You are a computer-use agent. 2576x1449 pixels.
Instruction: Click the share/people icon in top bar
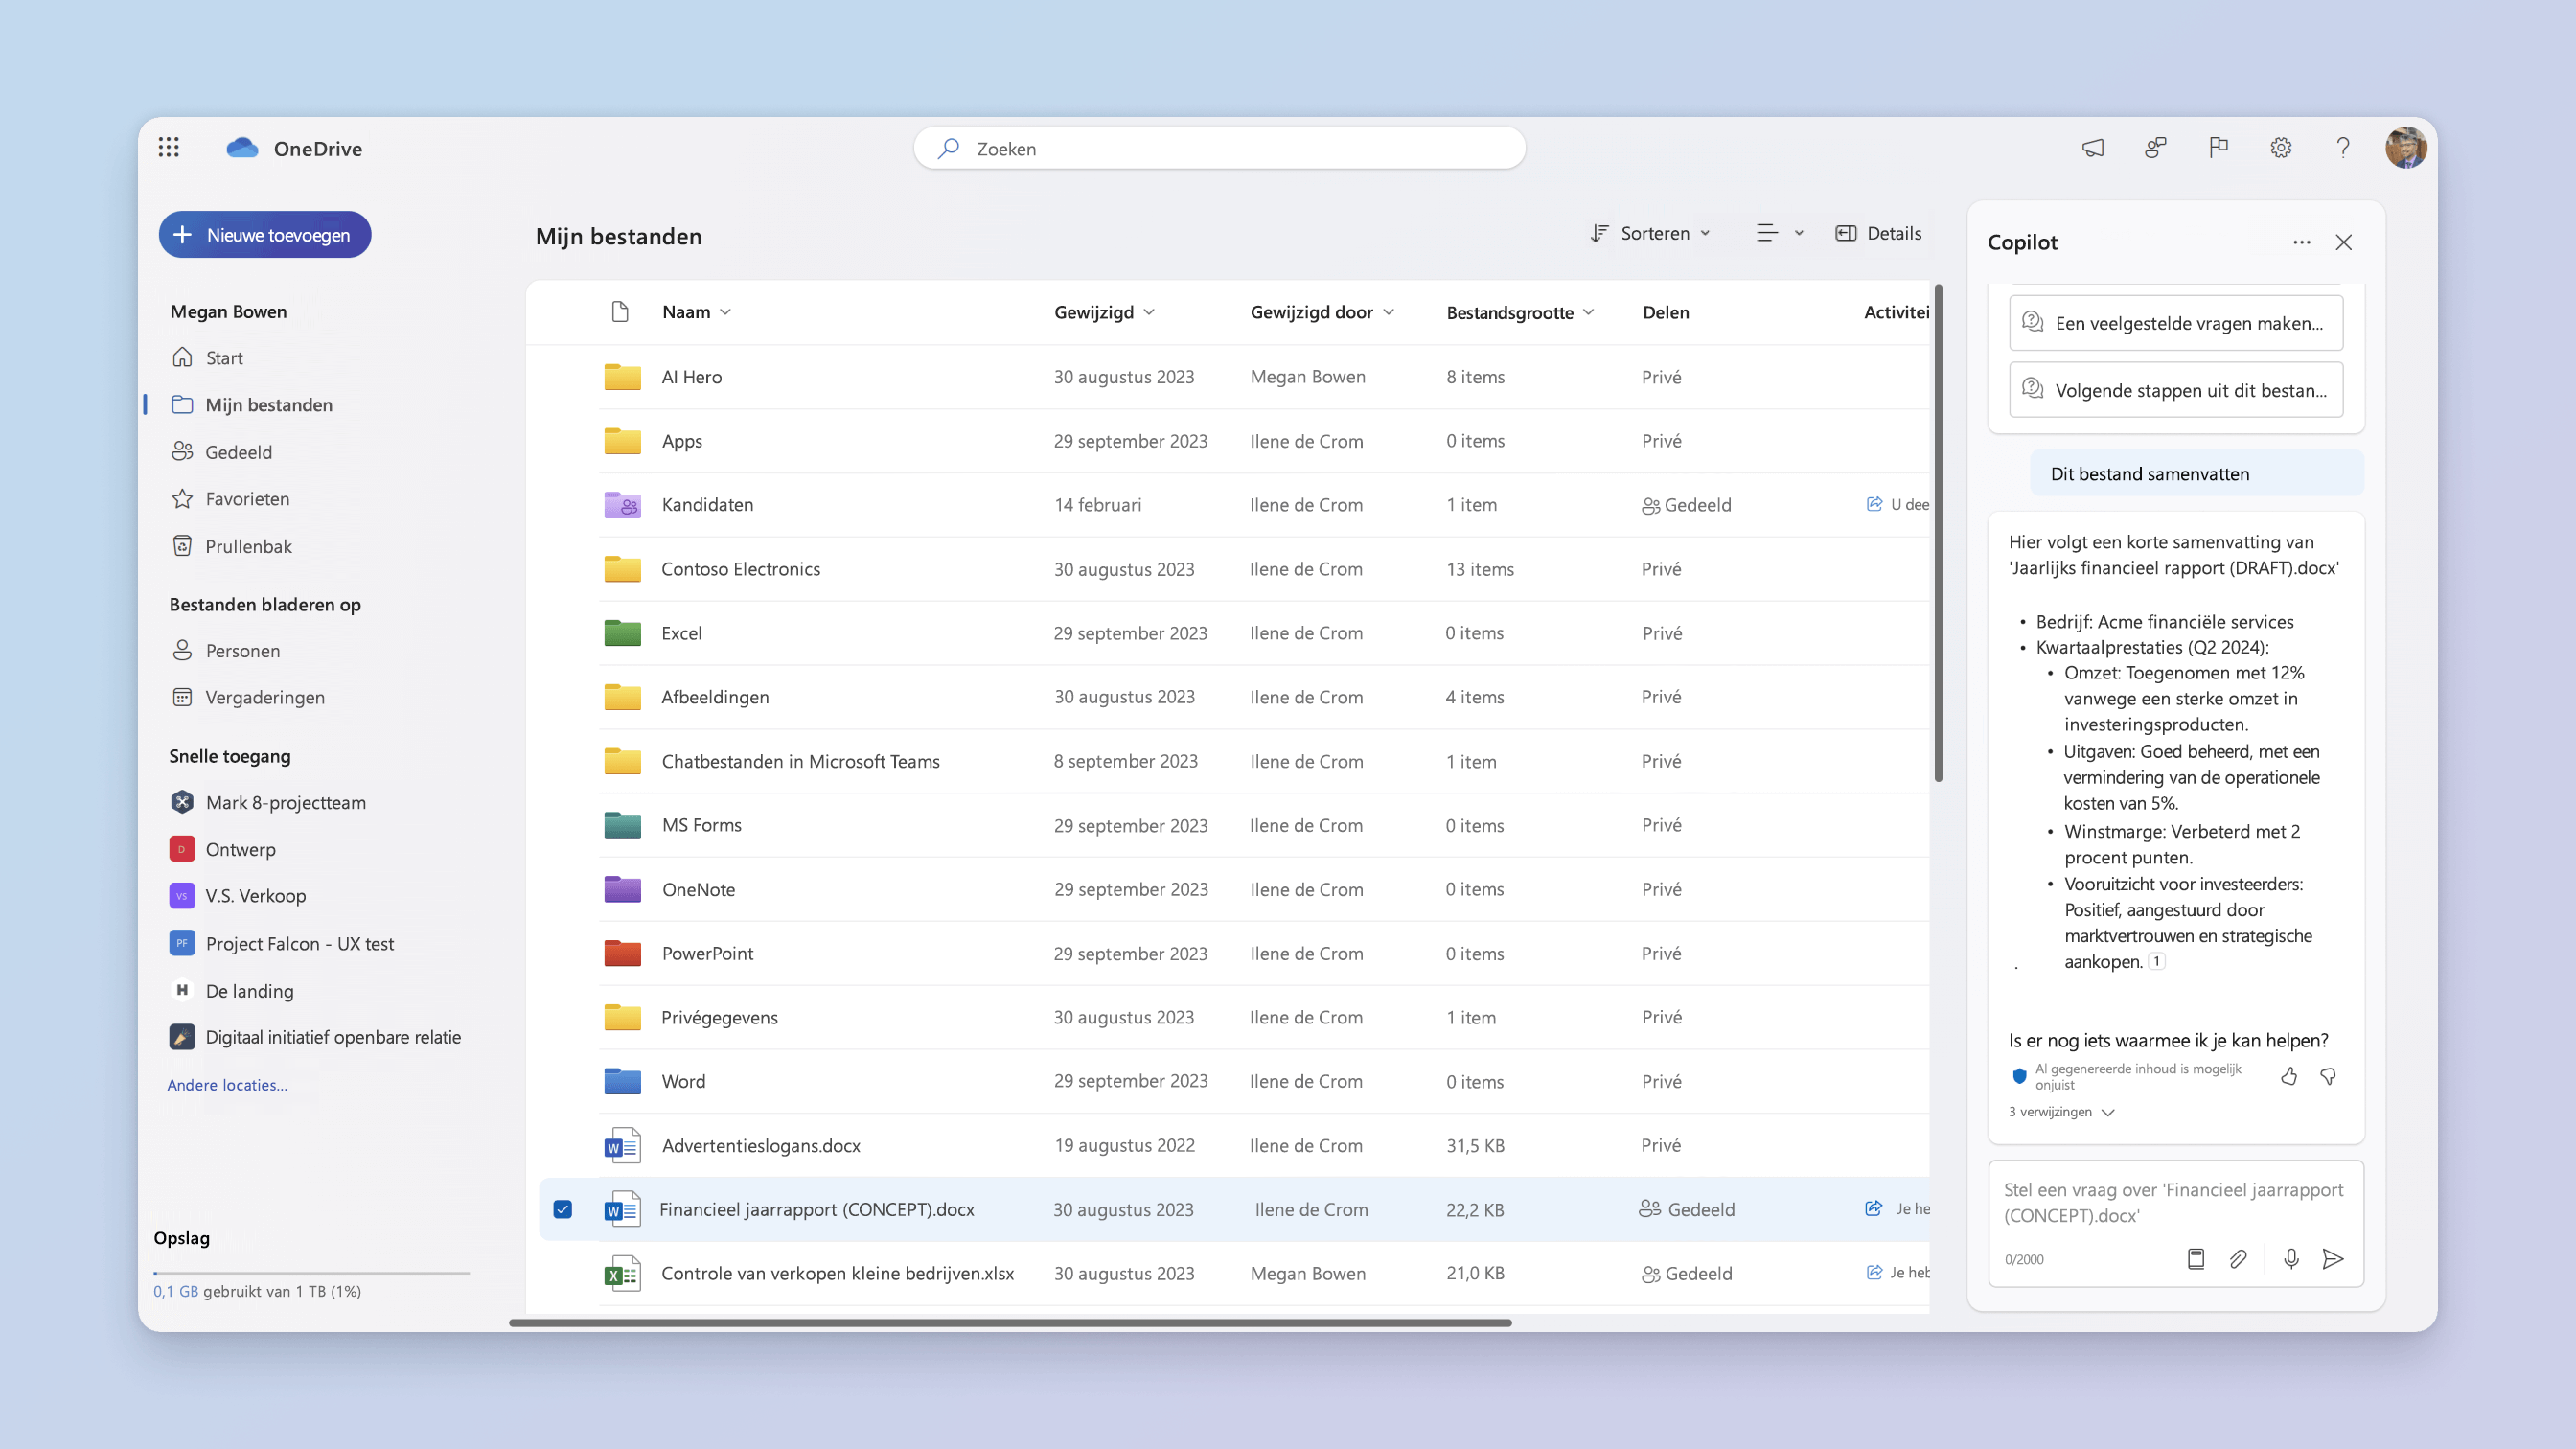2155,149
